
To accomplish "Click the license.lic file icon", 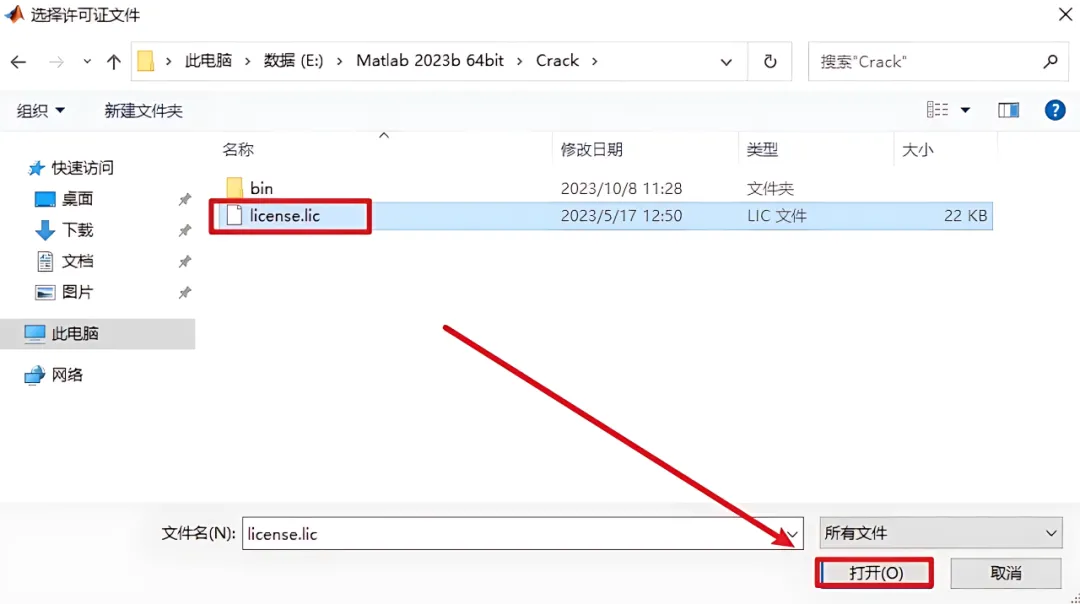I will point(234,216).
